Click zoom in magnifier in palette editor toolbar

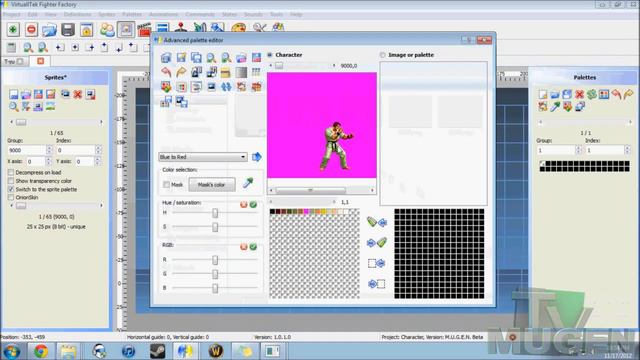coord(211,58)
